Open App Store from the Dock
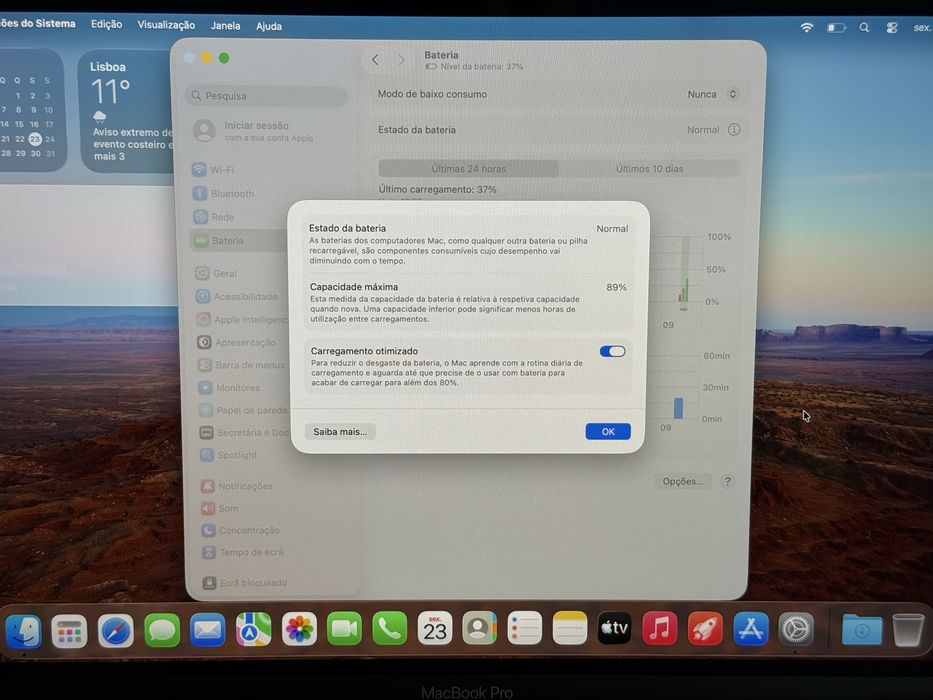This screenshot has width=933, height=700. click(x=750, y=629)
